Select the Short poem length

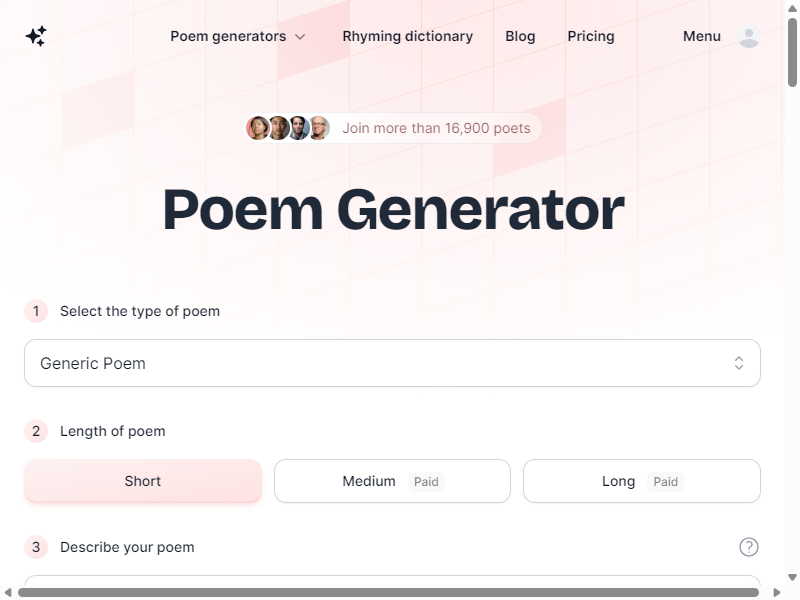click(143, 481)
